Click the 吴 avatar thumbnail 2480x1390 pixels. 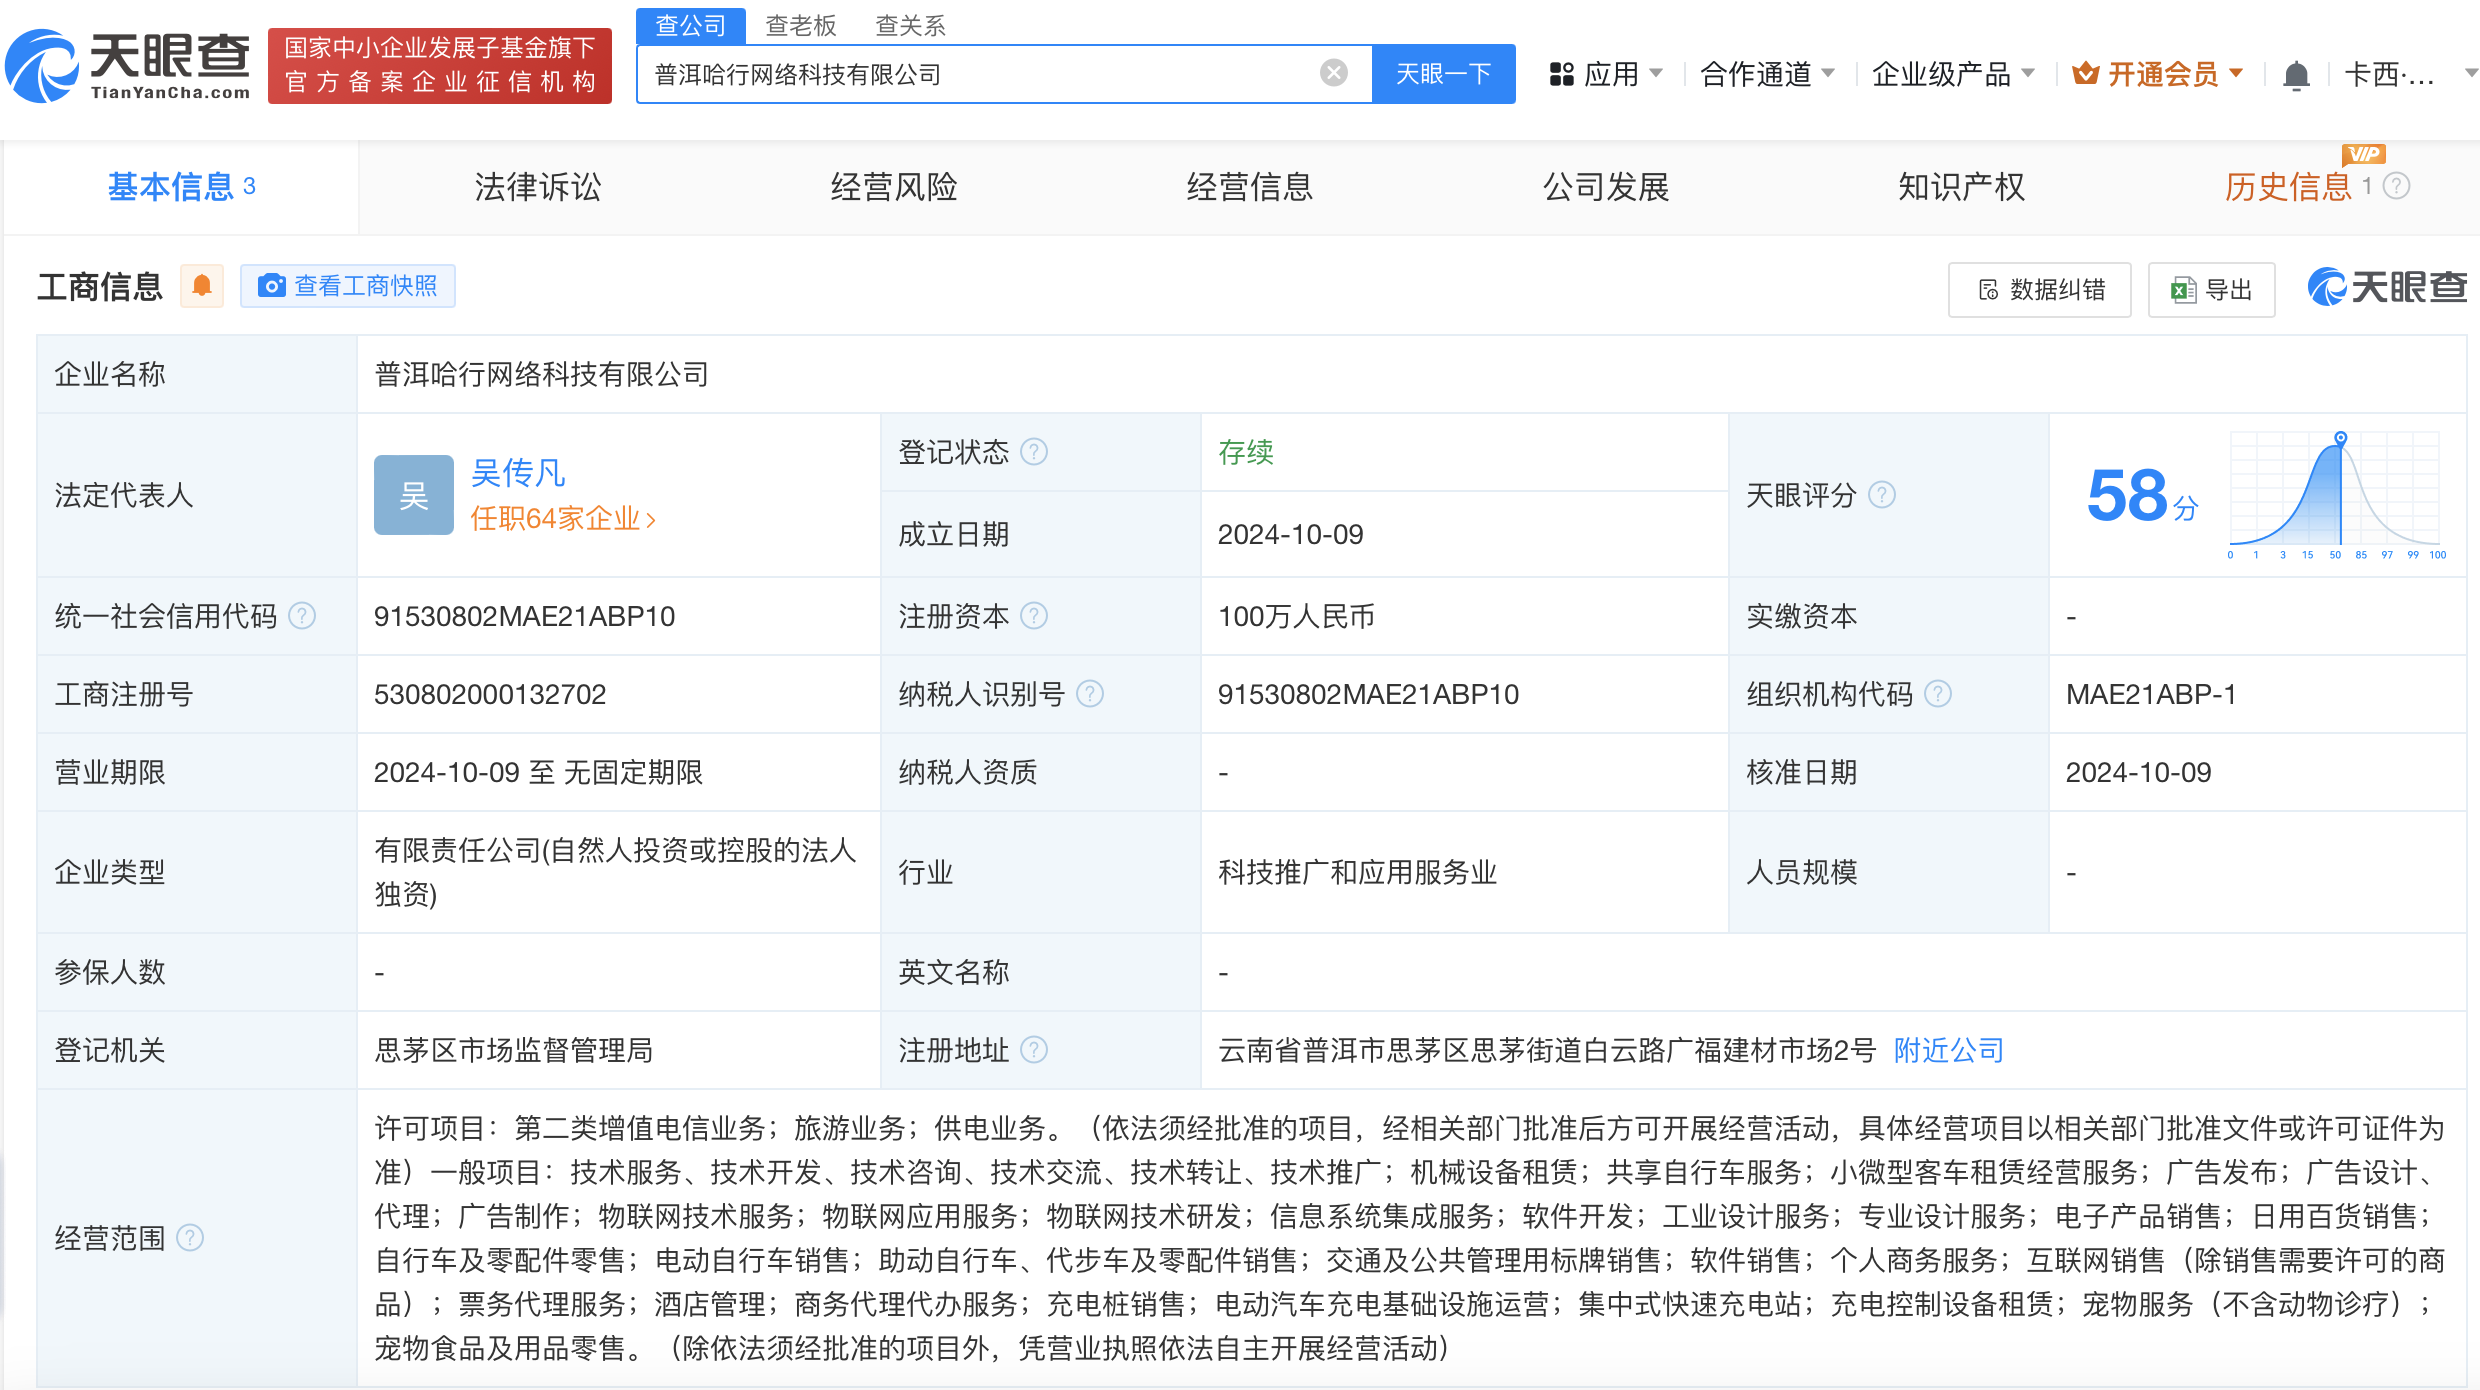coord(414,495)
